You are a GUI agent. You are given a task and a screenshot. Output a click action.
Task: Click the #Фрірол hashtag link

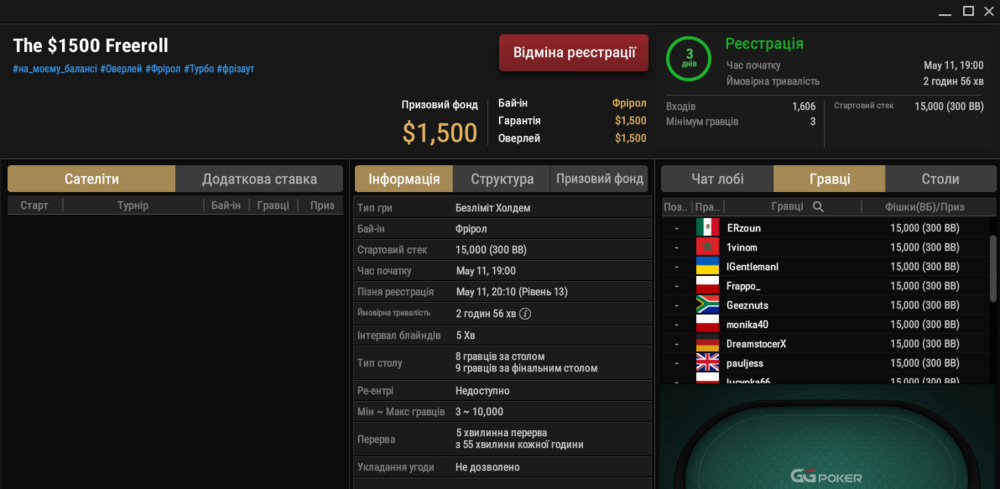tap(163, 68)
